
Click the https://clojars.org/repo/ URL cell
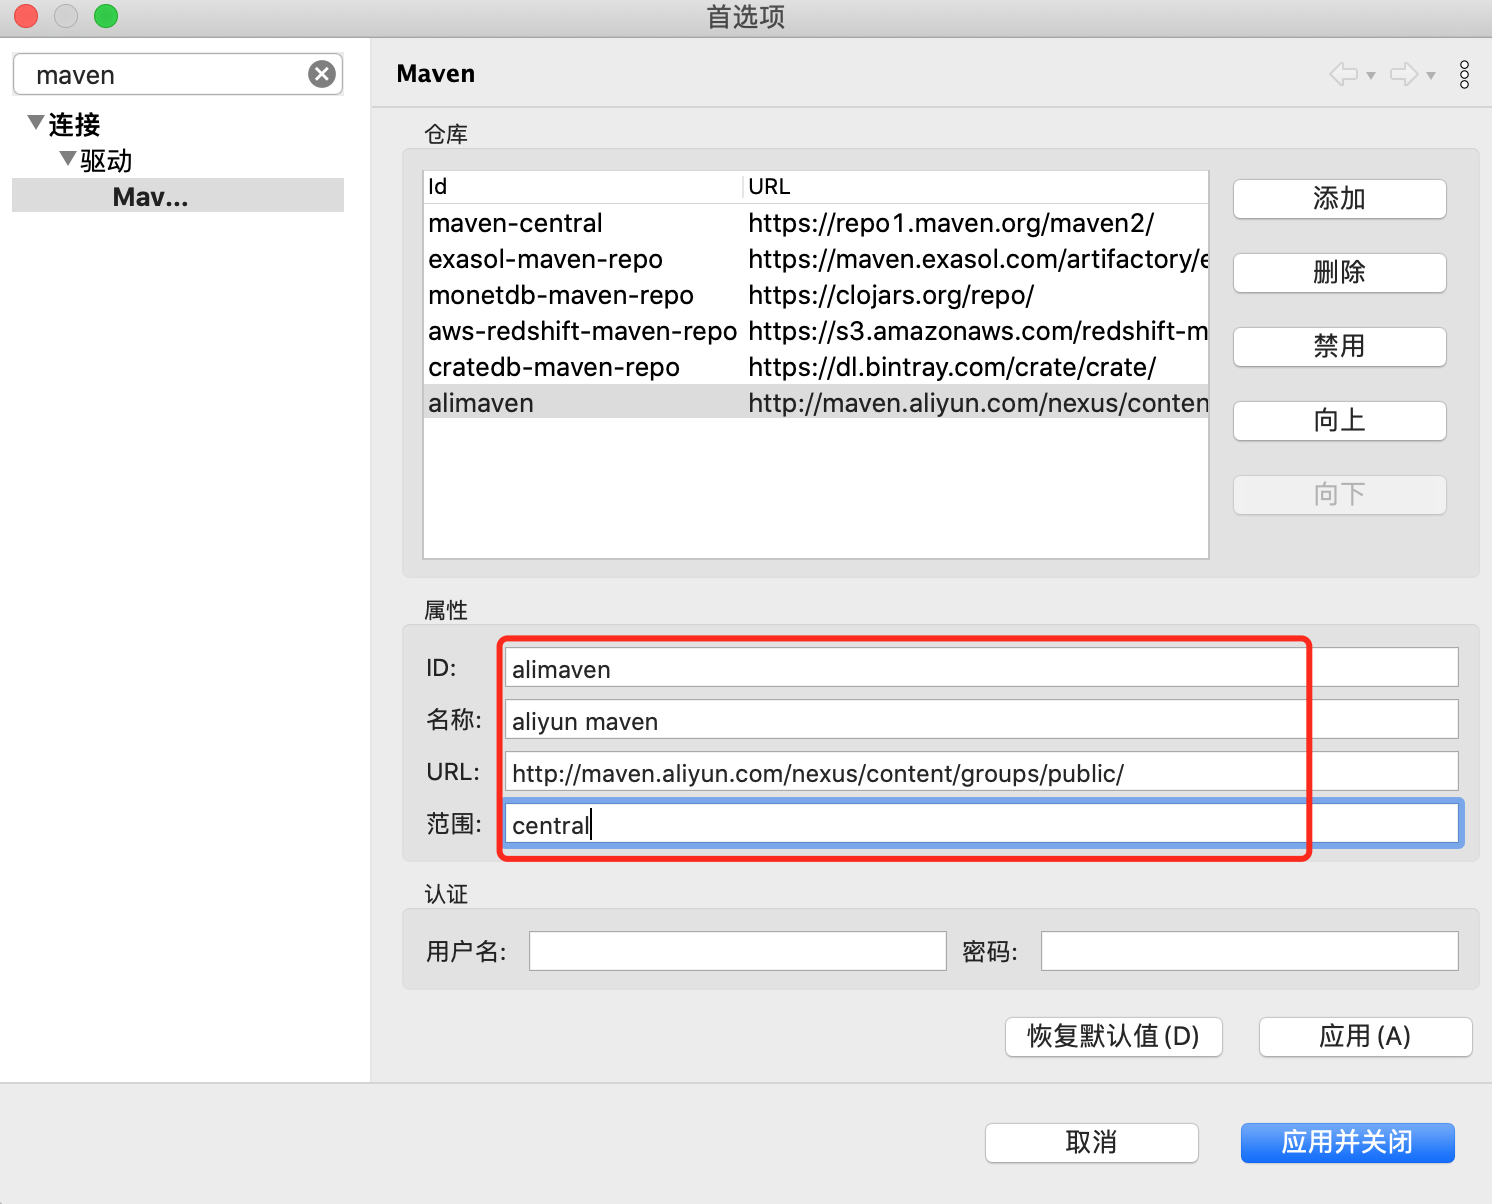click(x=891, y=295)
